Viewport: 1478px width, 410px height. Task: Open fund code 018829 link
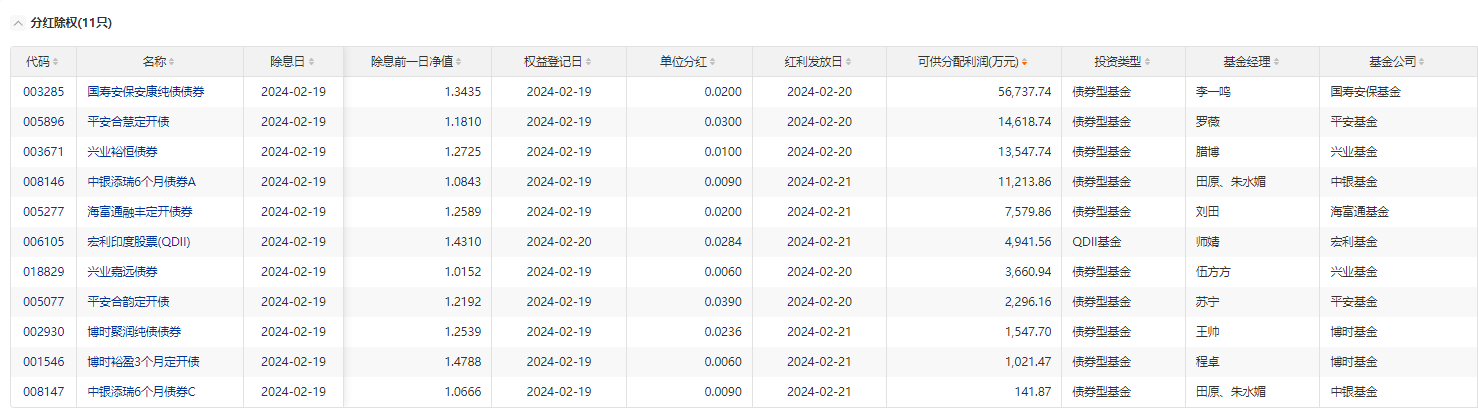point(44,272)
